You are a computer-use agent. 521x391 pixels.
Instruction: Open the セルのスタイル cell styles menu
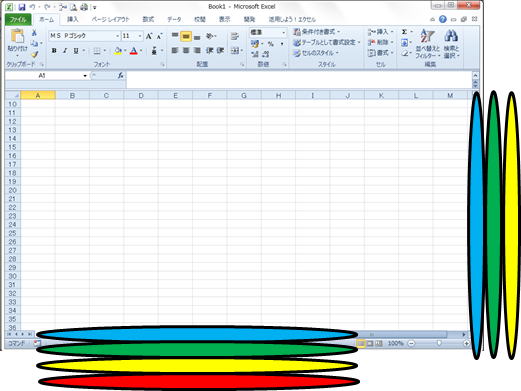(316, 53)
